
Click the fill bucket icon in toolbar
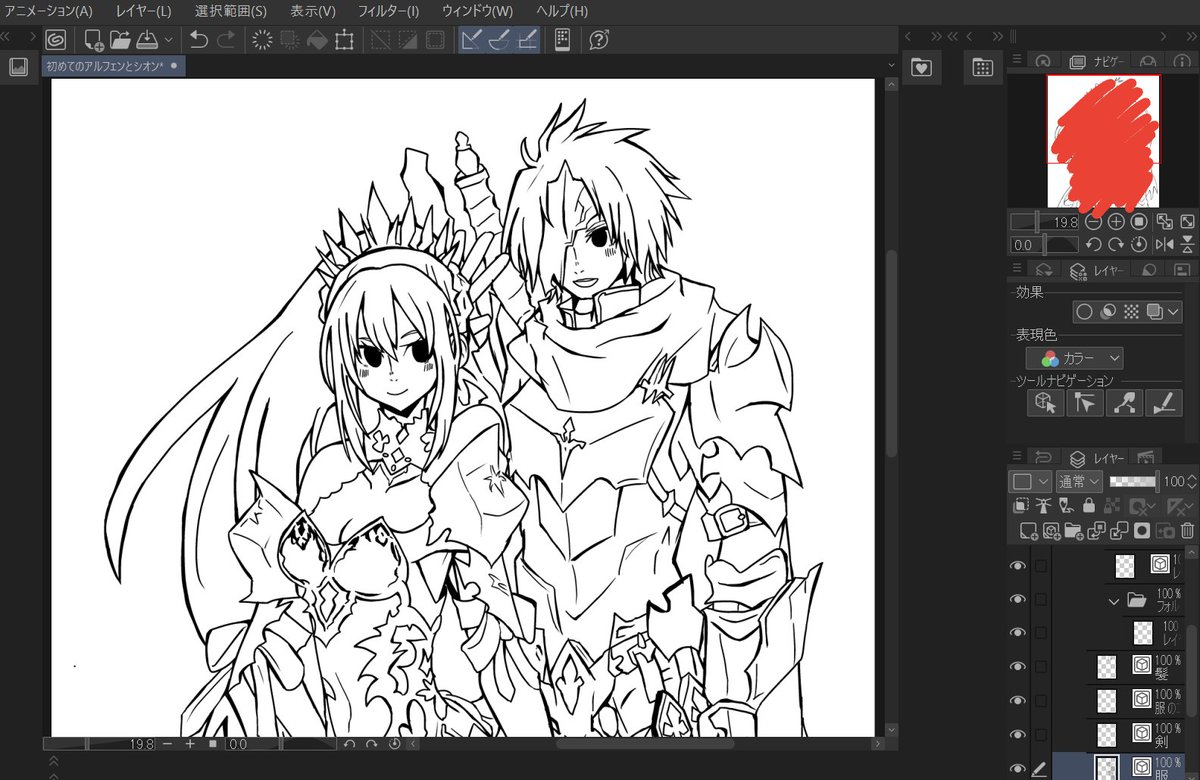tap(317, 40)
